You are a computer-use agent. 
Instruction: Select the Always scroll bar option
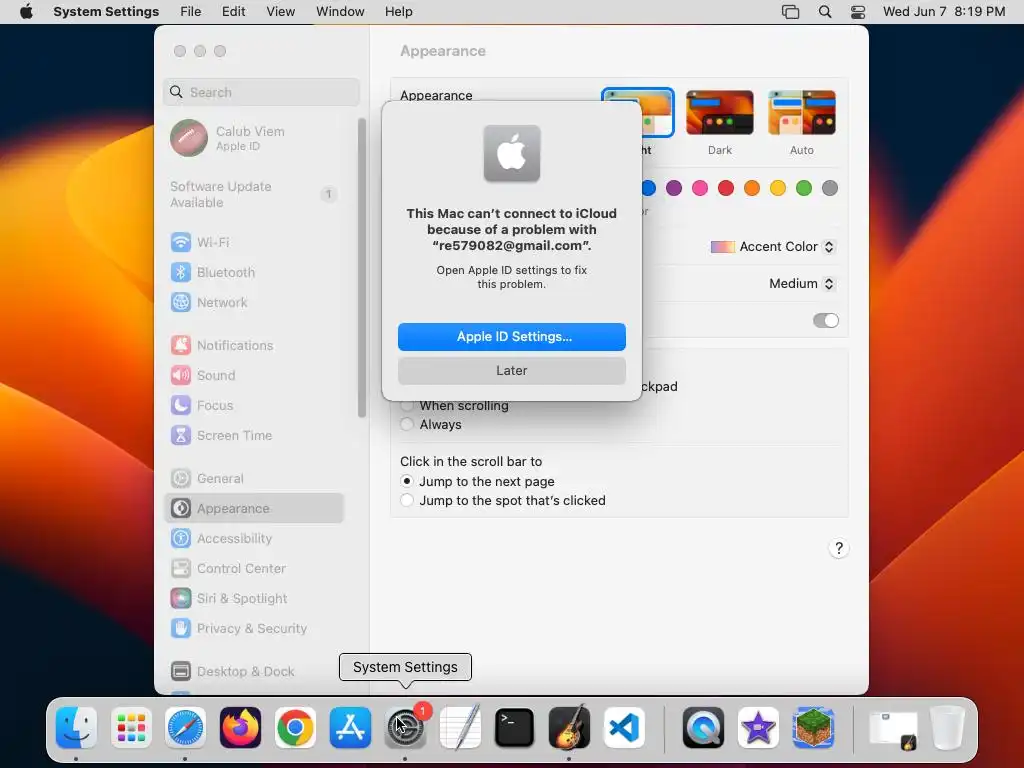pyautogui.click(x=407, y=424)
